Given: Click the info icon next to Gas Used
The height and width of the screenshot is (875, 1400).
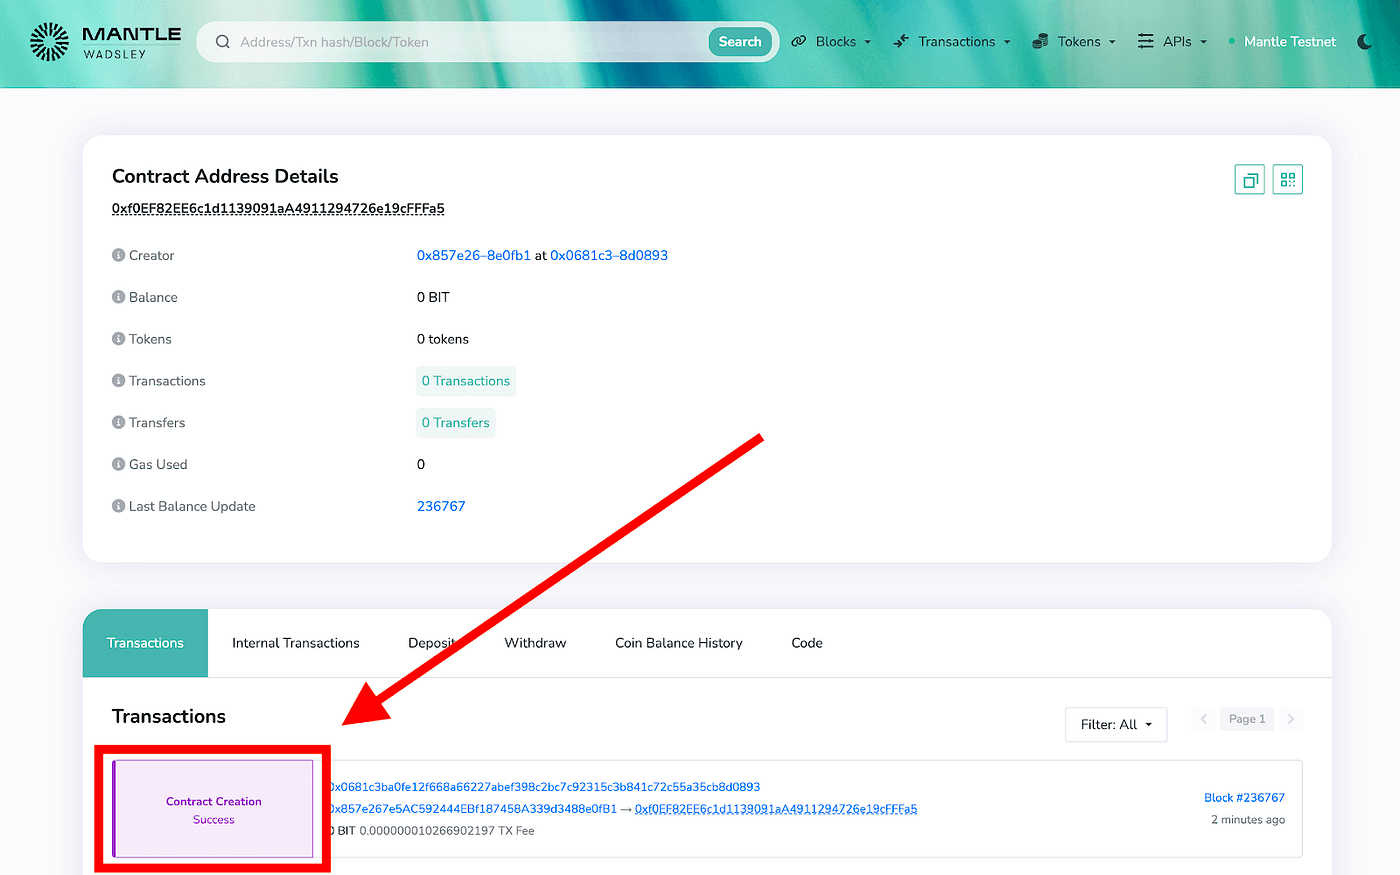Looking at the screenshot, I should click(118, 464).
